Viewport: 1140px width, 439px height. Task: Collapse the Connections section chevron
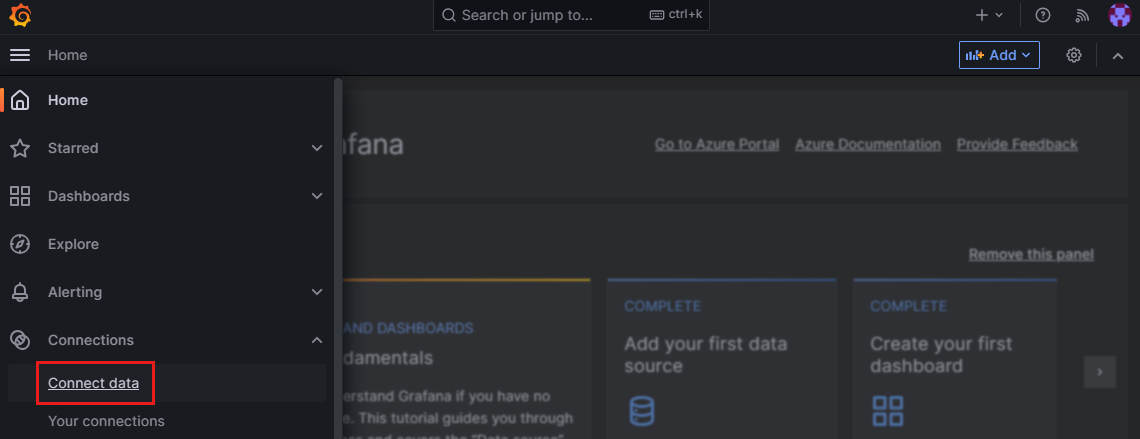(x=317, y=340)
